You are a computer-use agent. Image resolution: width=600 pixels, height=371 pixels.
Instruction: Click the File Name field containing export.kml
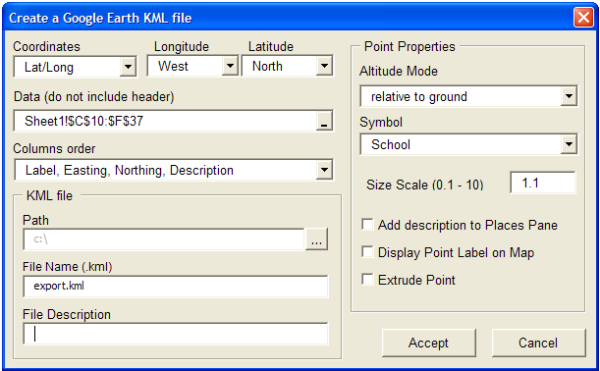(x=175, y=286)
